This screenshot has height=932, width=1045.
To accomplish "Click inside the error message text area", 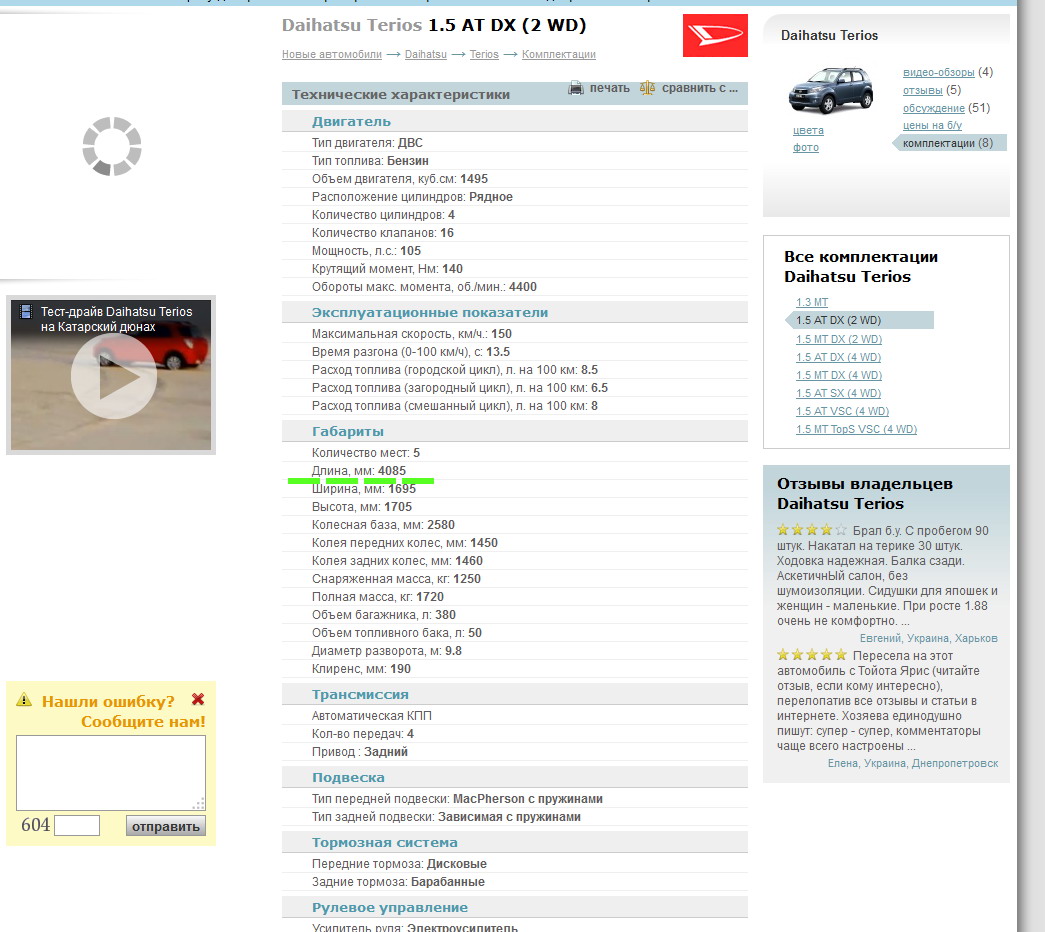I will [111, 772].
